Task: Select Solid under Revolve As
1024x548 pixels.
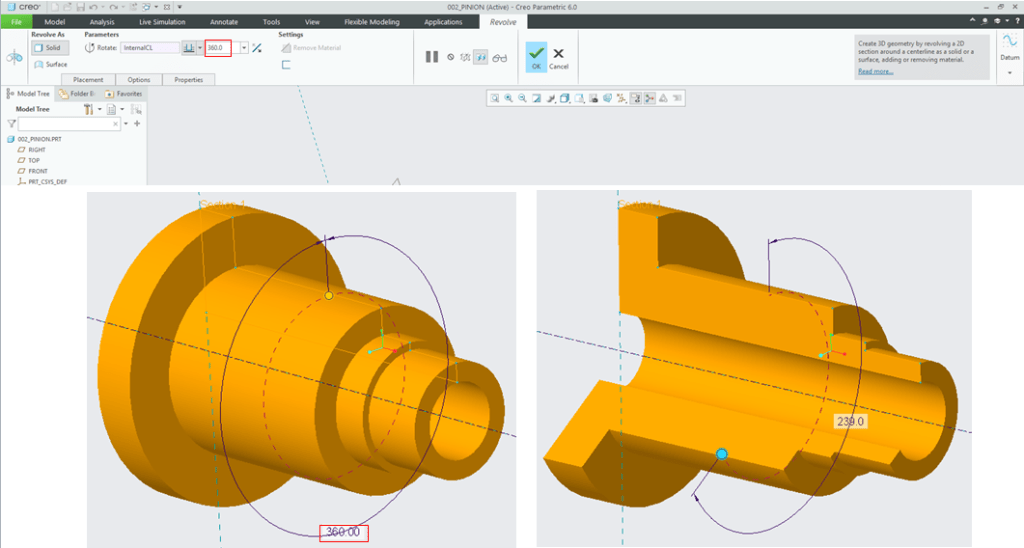Action: tap(50, 48)
